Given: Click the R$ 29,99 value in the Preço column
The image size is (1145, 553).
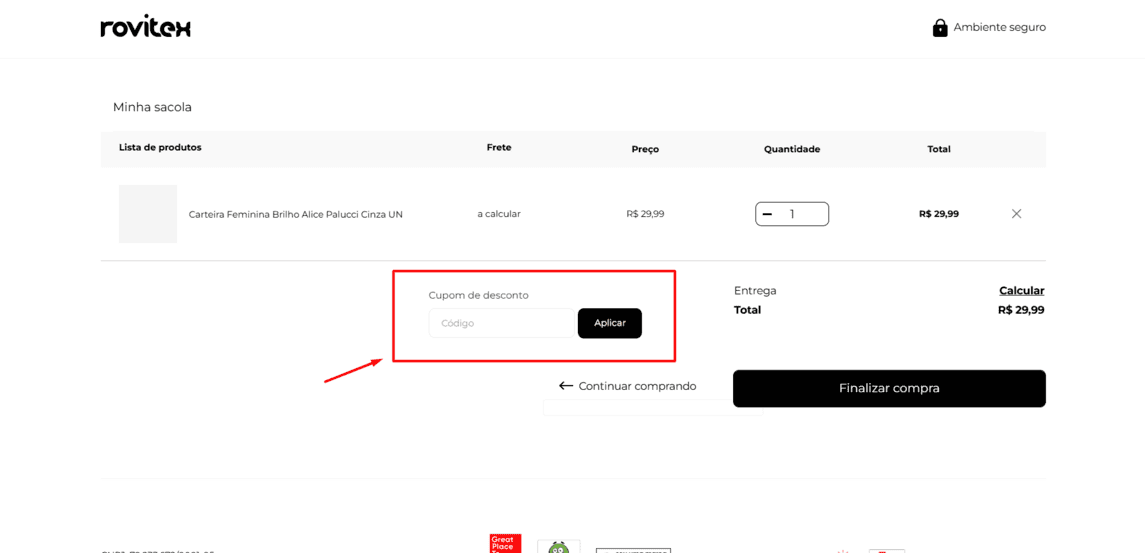Looking at the screenshot, I should 646,214.
